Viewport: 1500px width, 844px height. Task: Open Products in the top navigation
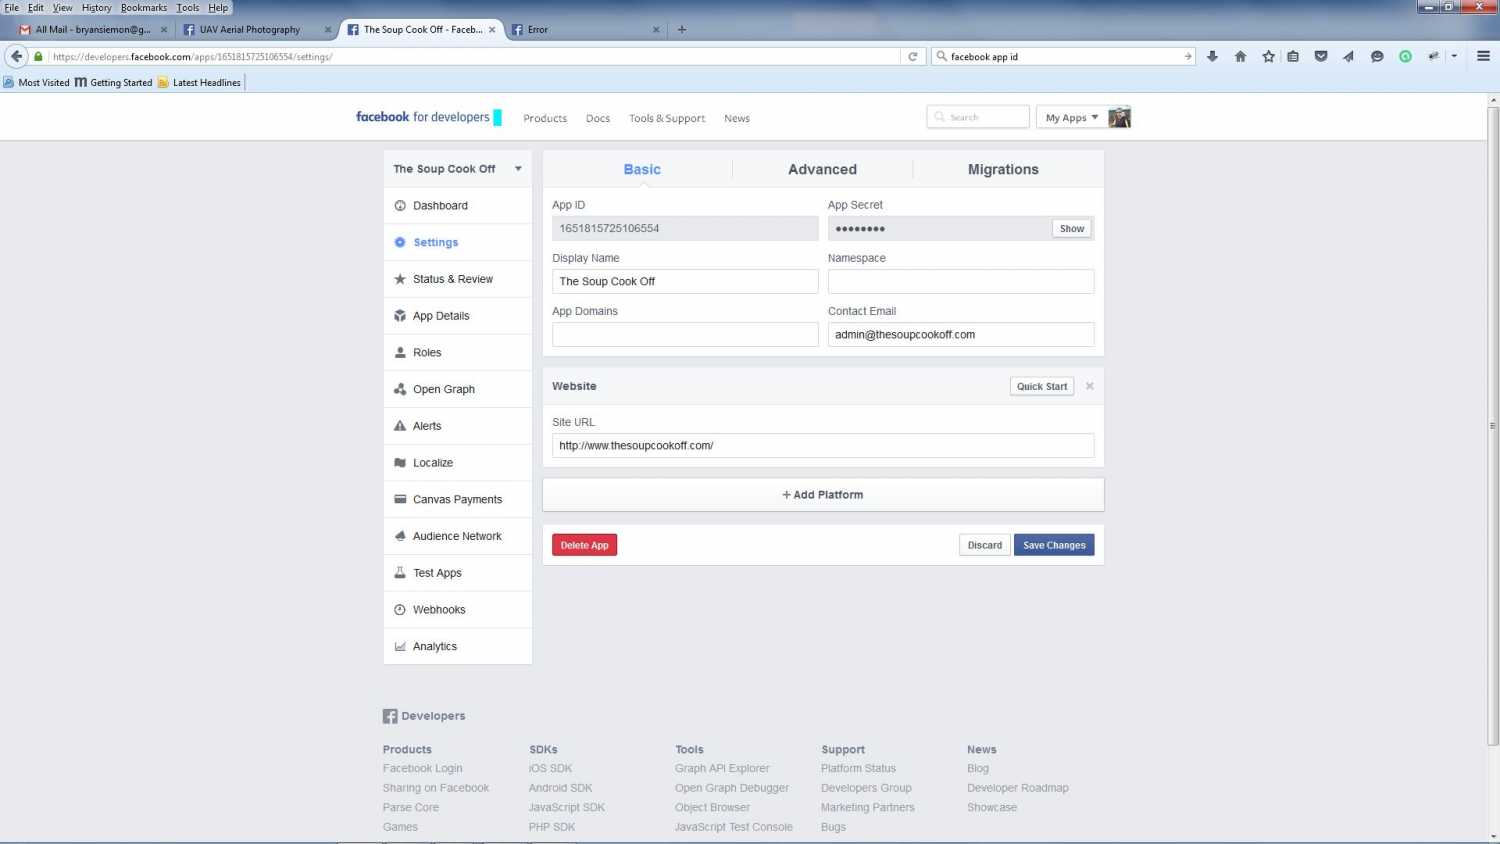pos(545,118)
